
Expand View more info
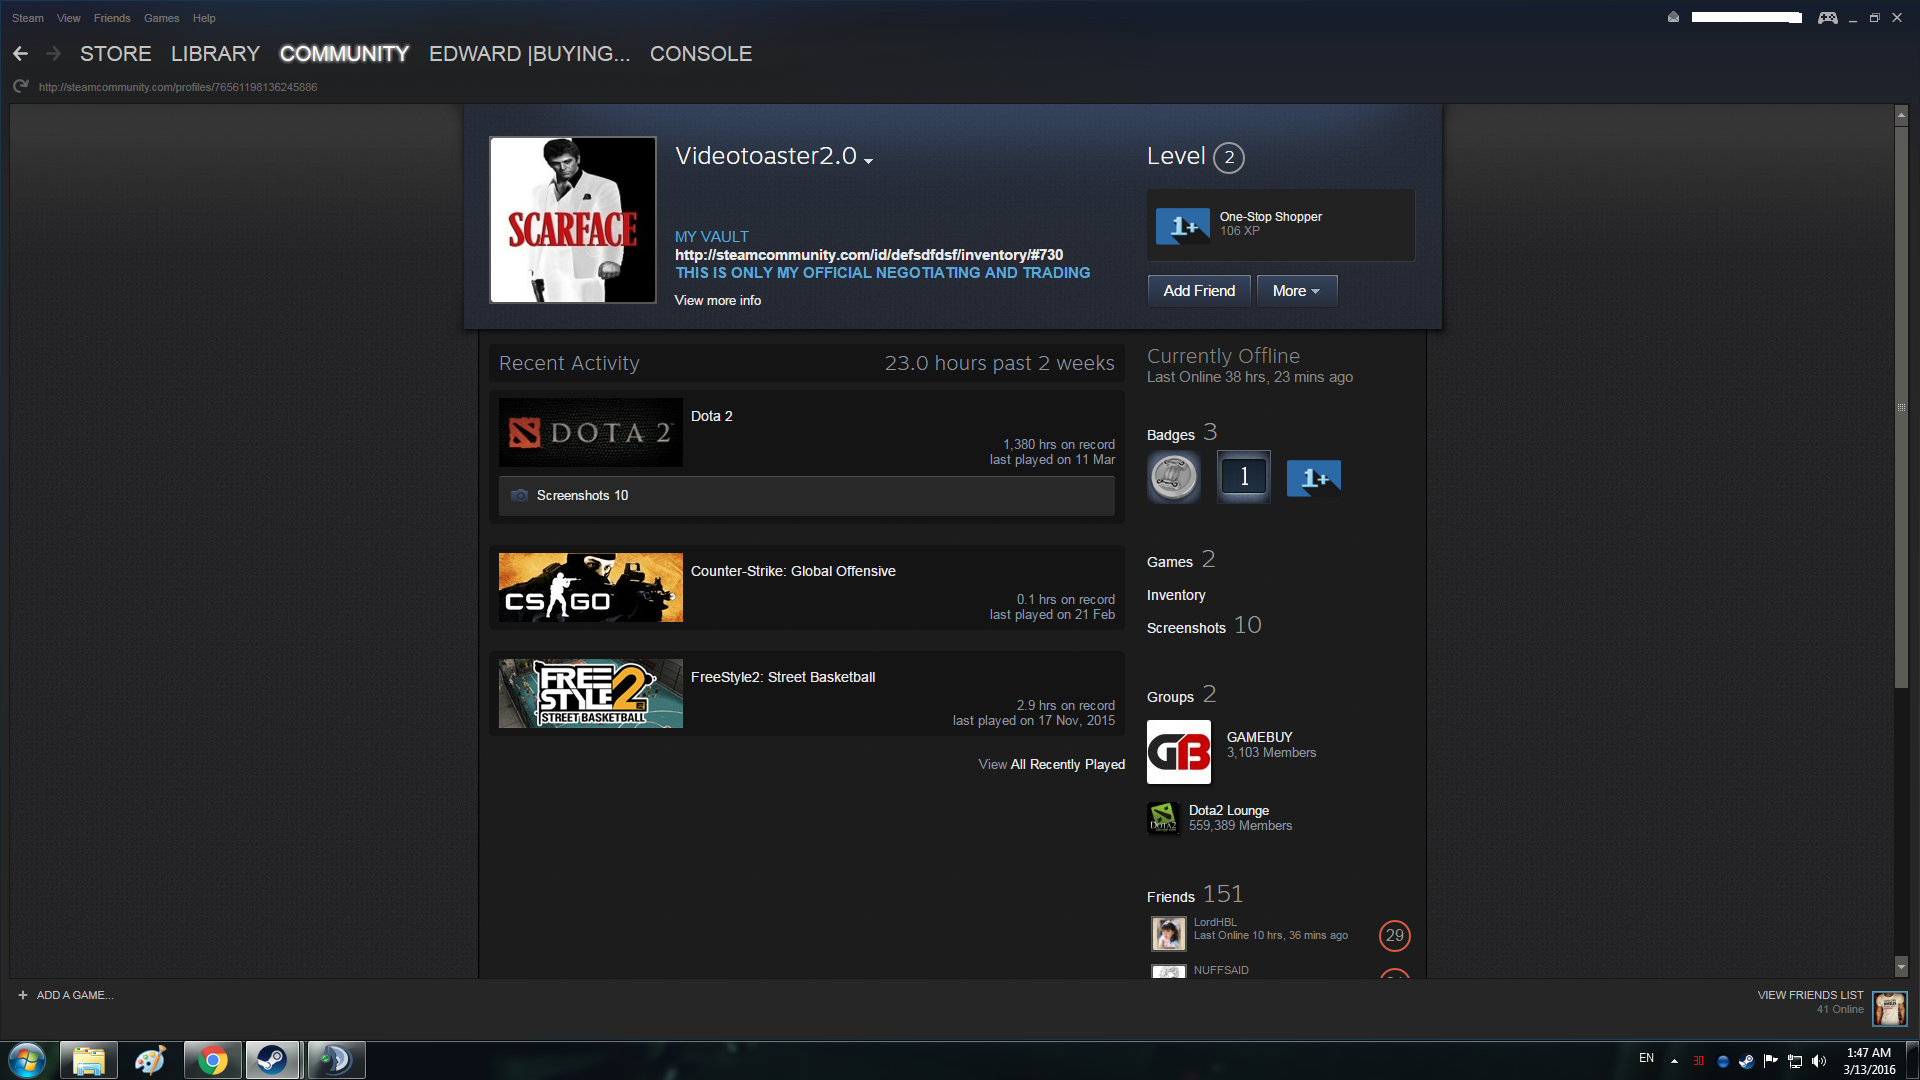point(717,301)
